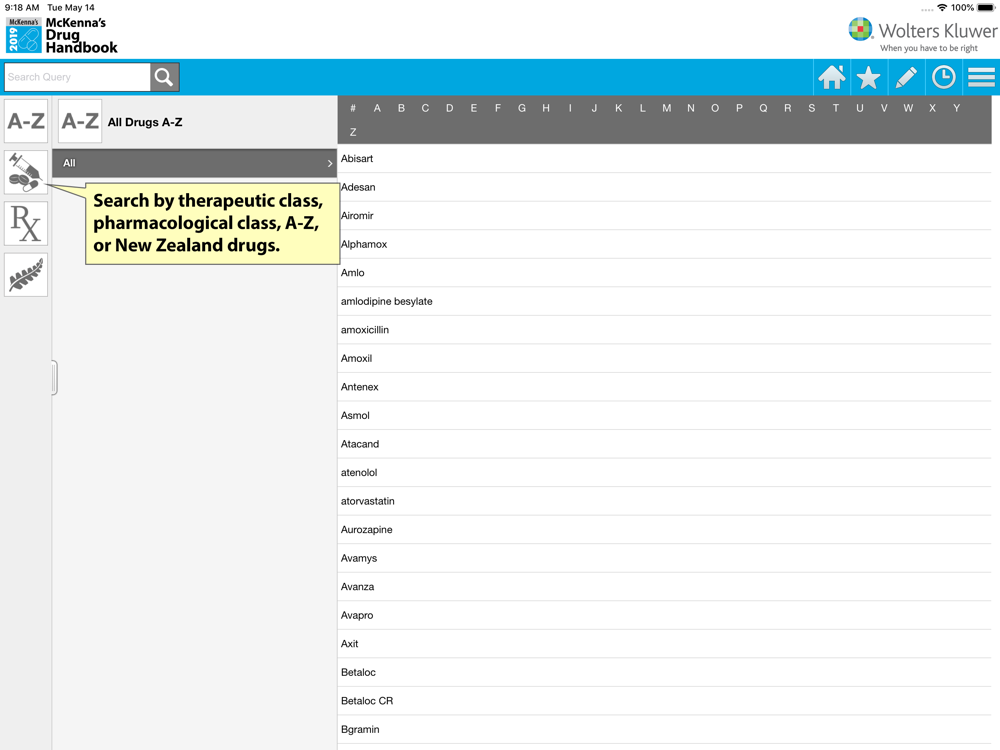
Task: Jump to letter T in index
Action: coord(835,108)
